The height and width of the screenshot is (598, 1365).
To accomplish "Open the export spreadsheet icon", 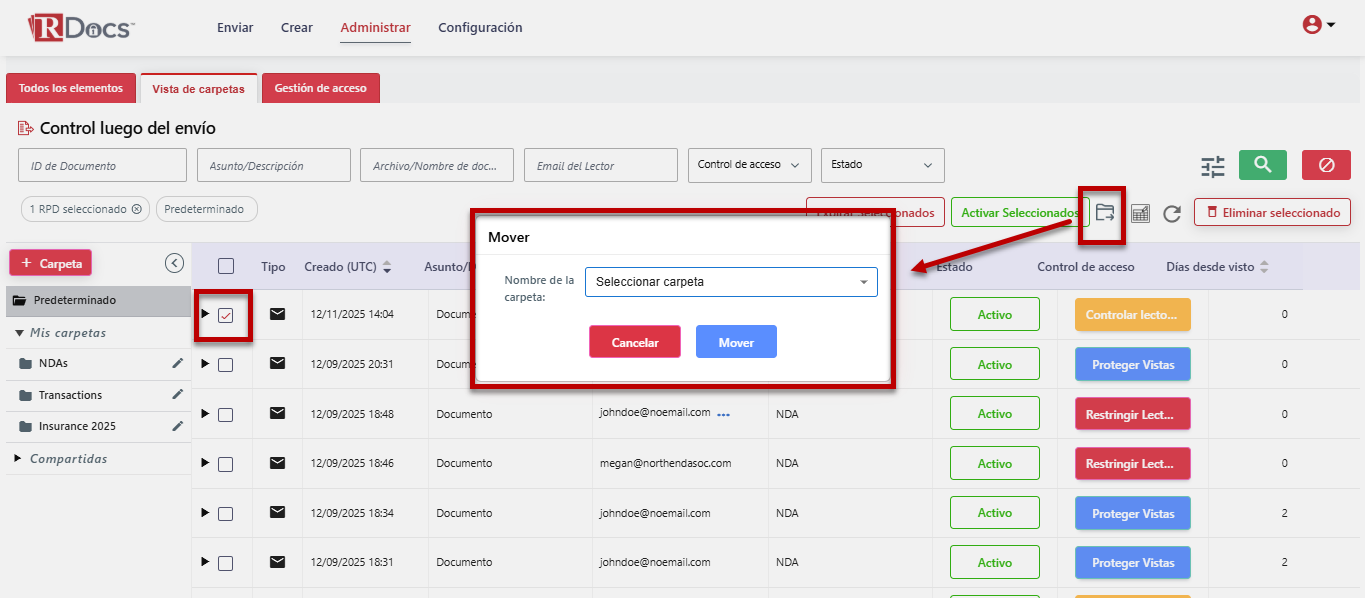I will pyautogui.click(x=1140, y=213).
